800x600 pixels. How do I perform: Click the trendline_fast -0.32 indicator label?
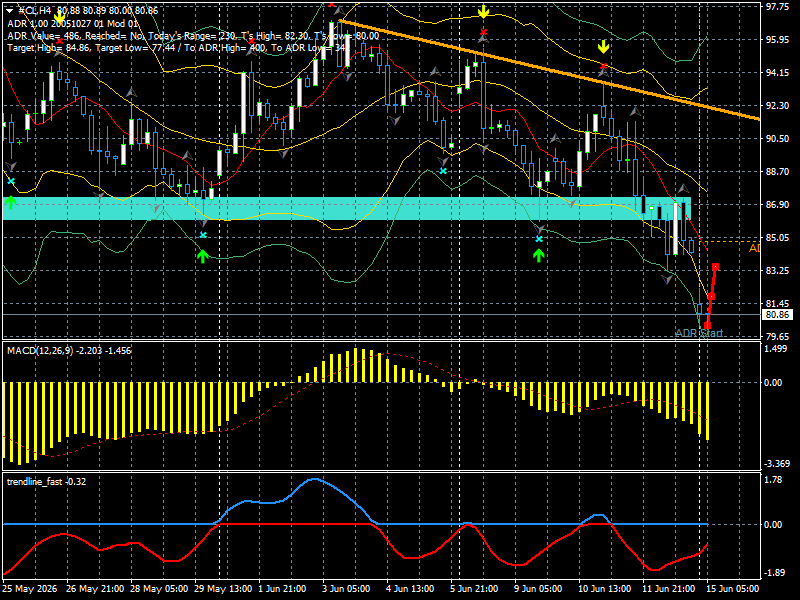46,482
